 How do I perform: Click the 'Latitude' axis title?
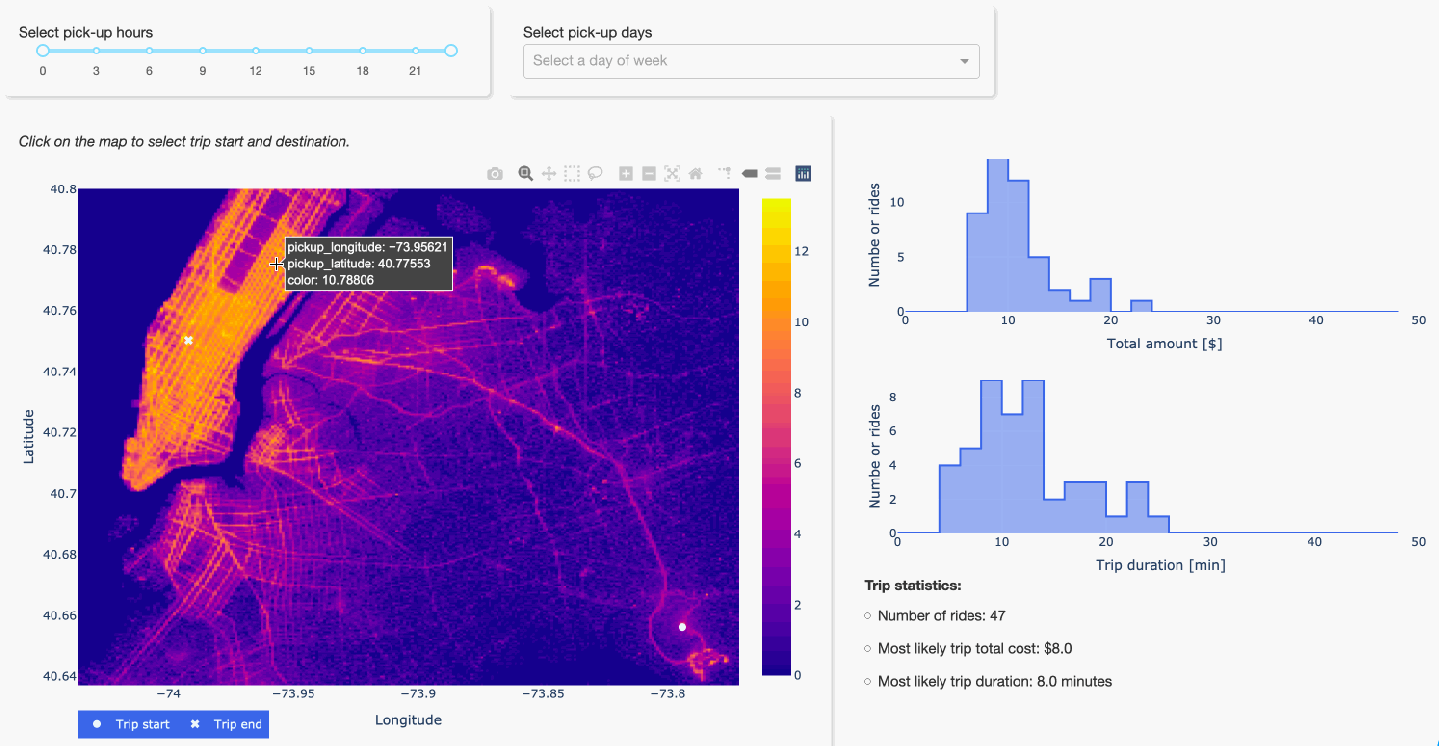(28, 435)
